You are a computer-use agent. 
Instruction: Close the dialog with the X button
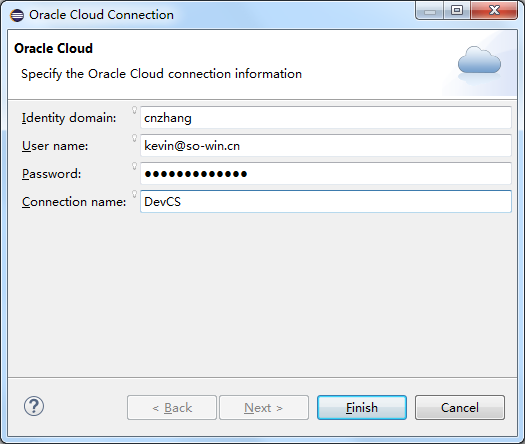pos(494,10)
